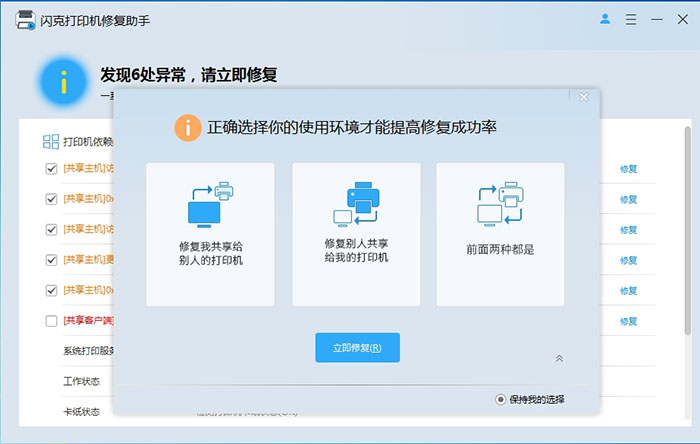Select the 修复别人共享给我的打印机 icon

(355, 202)
